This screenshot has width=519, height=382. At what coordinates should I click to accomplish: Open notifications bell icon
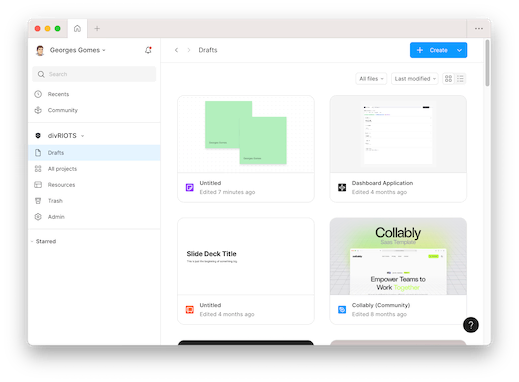tap(148, 50)
